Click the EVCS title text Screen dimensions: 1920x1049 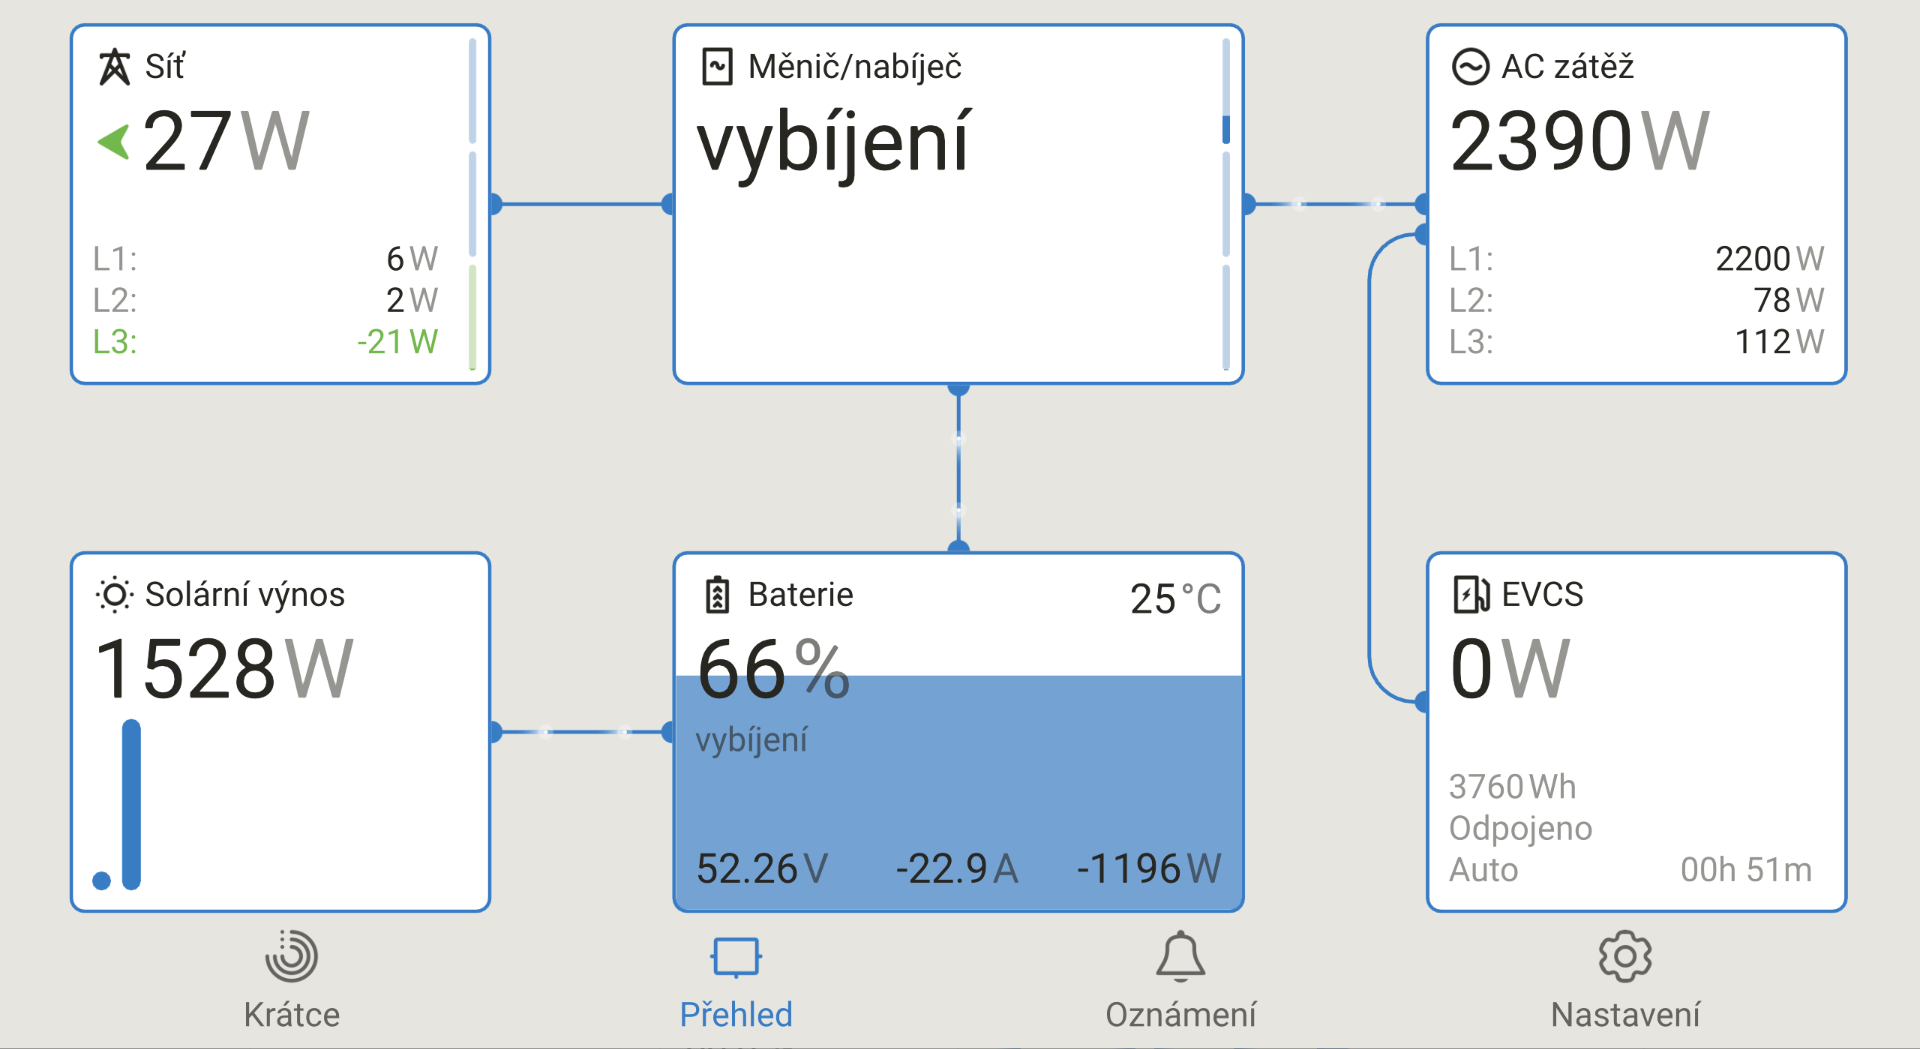coord(1542,595)
